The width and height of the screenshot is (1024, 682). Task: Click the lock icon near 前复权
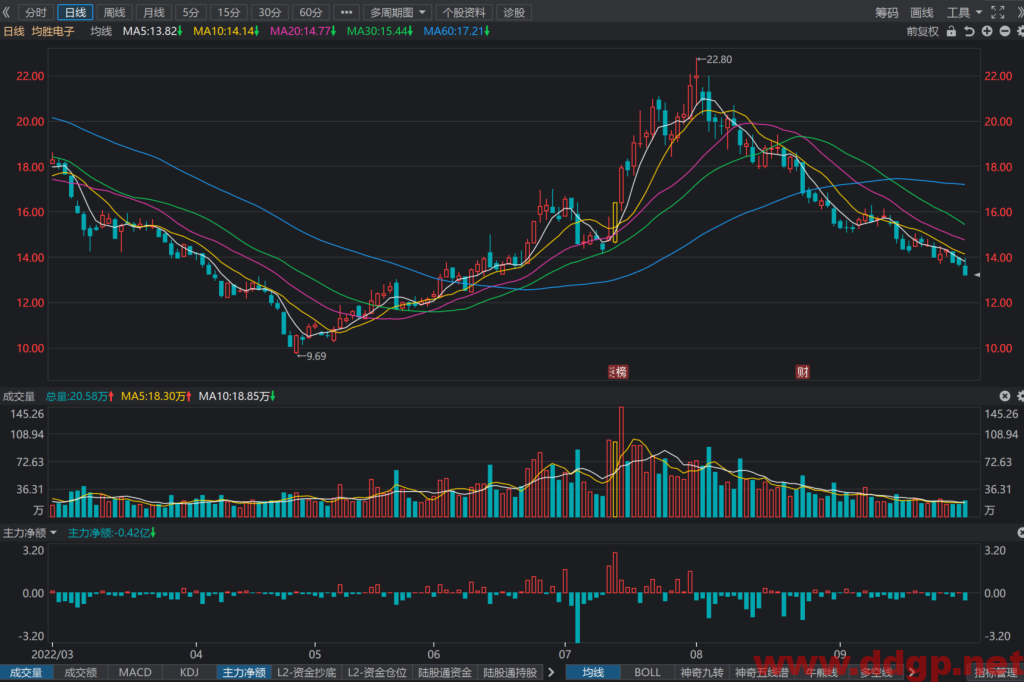[x=952, y=31]
